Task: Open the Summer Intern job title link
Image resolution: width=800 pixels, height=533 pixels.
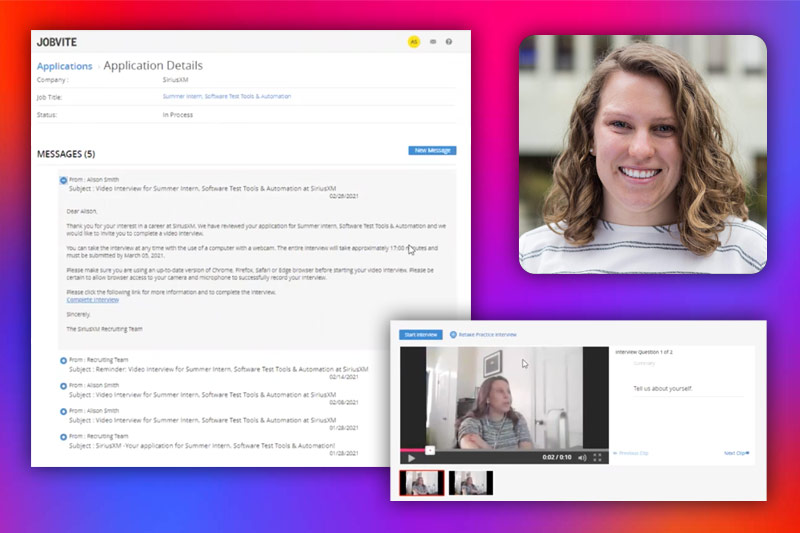Action: tap(227, 96)
